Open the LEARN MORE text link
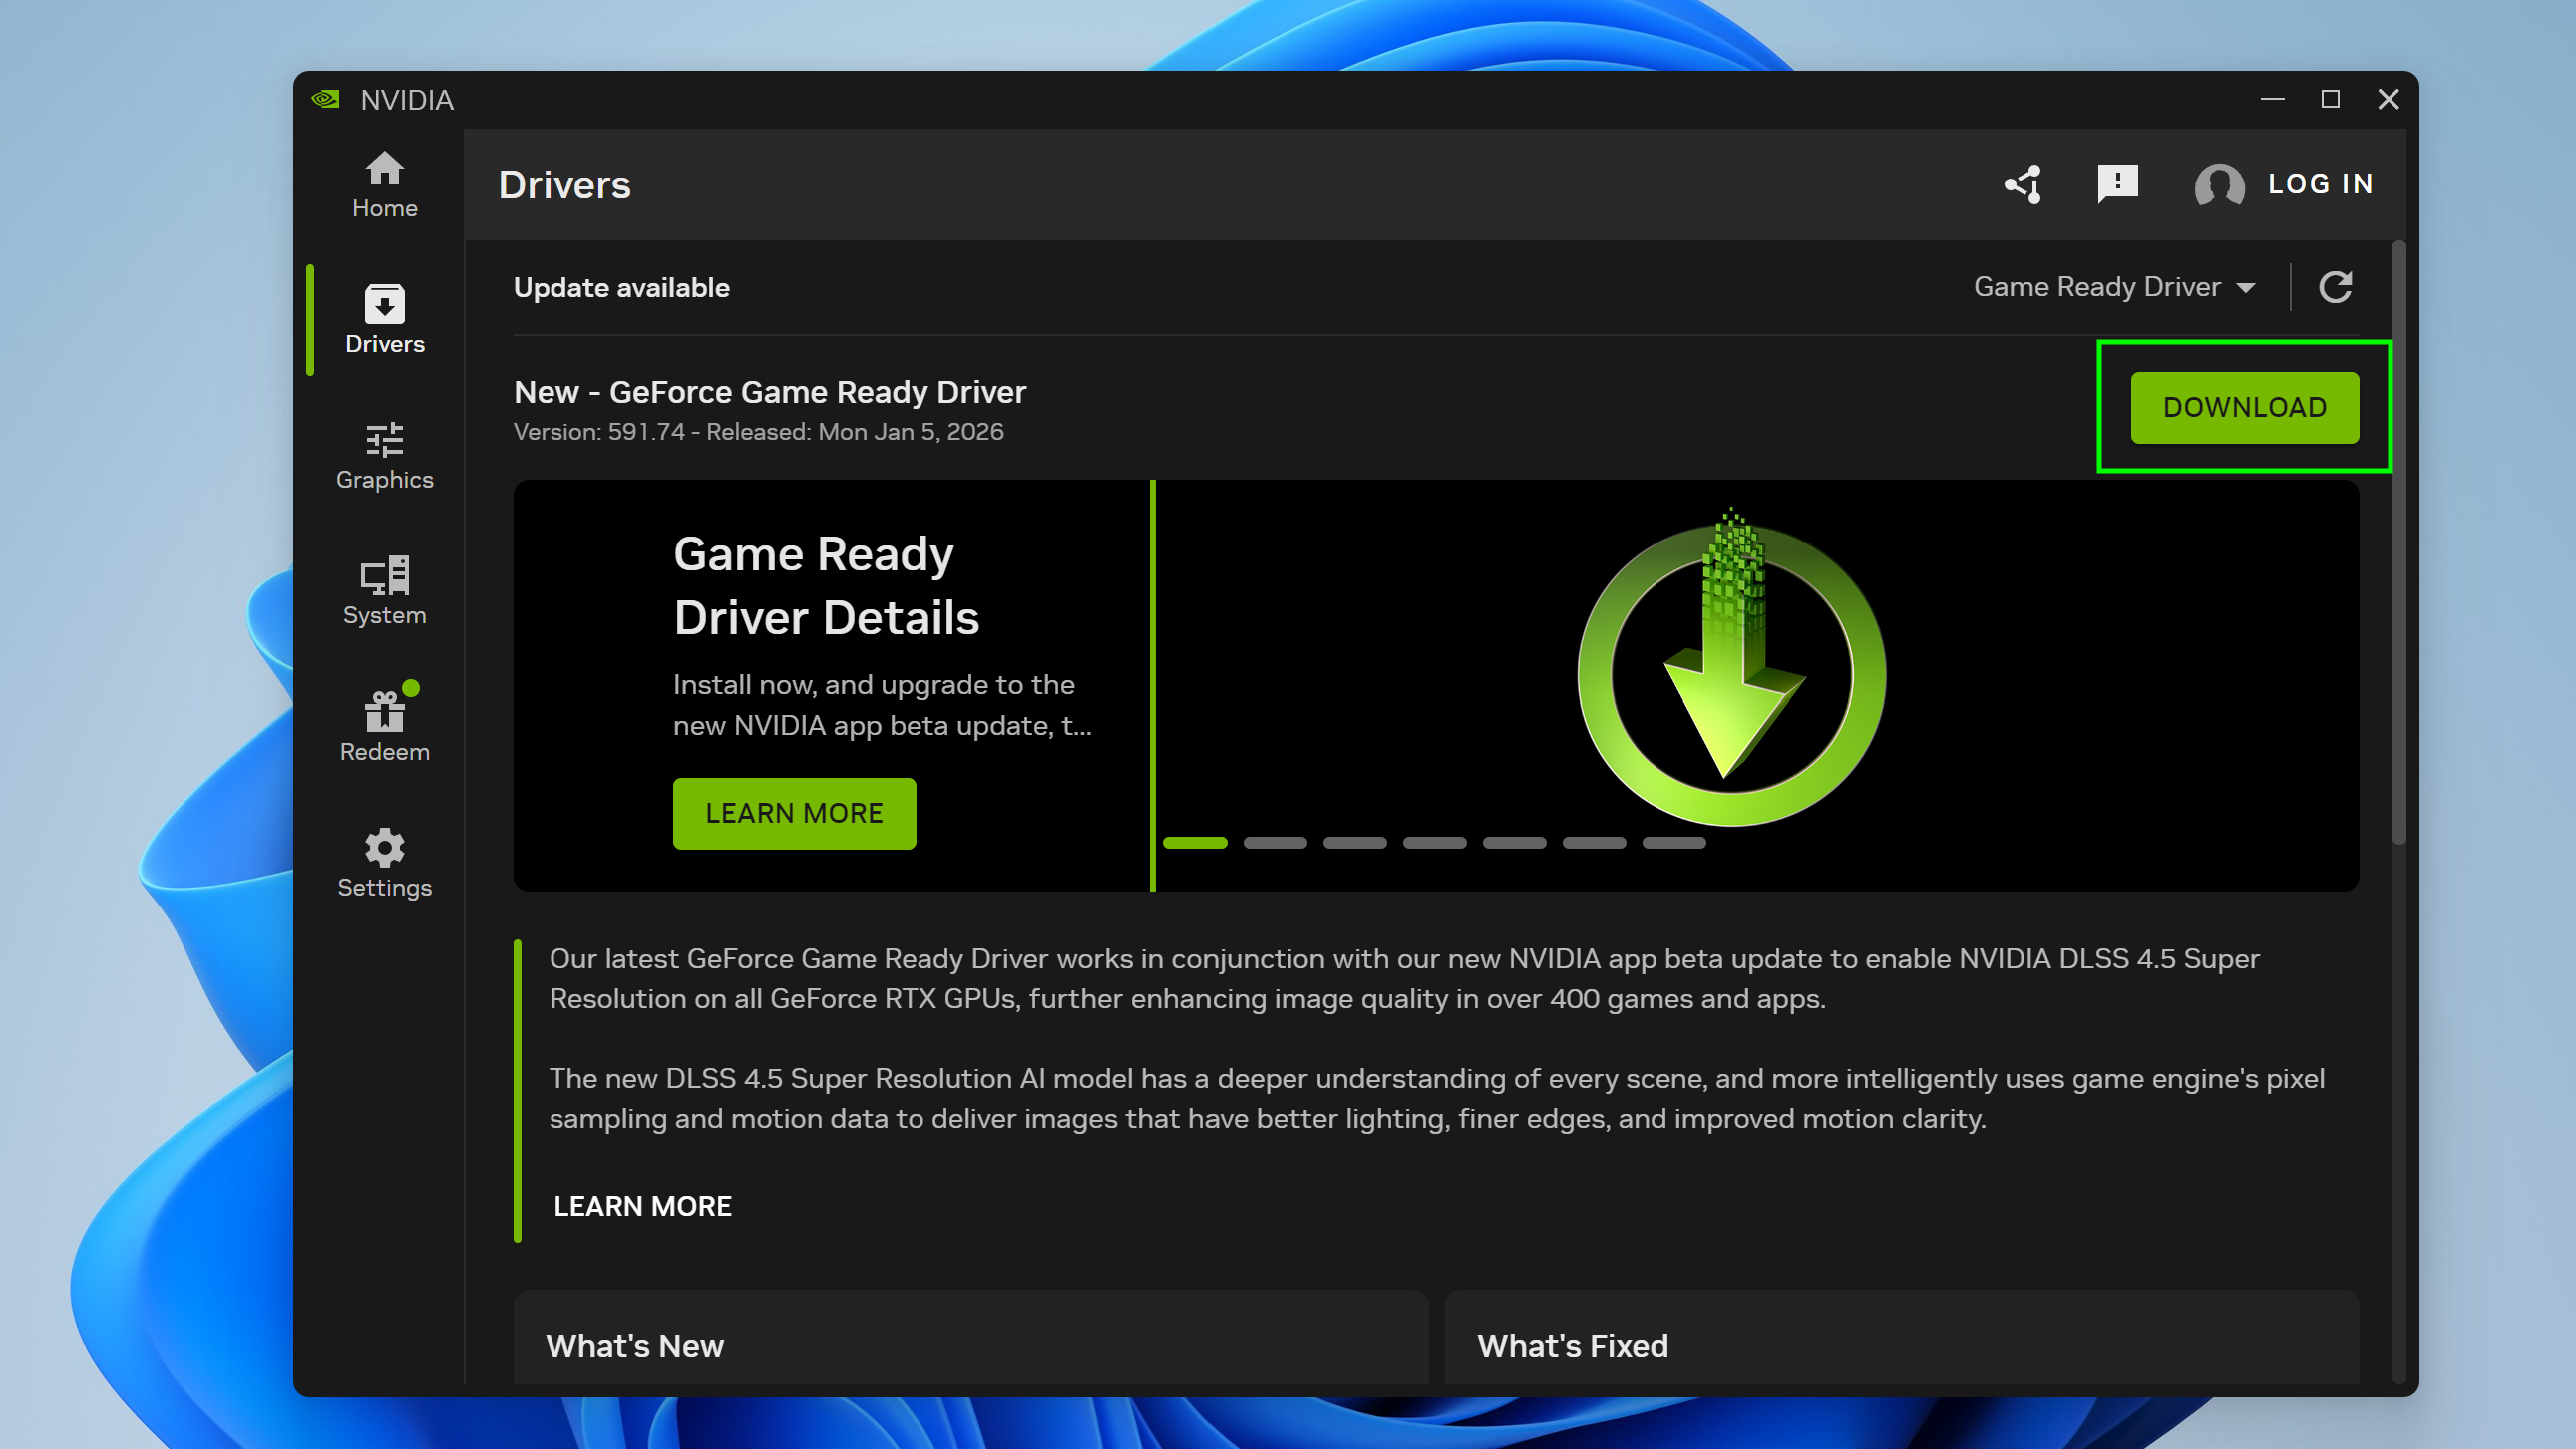This screenshot has width=2576, height=1449. 642,1206
